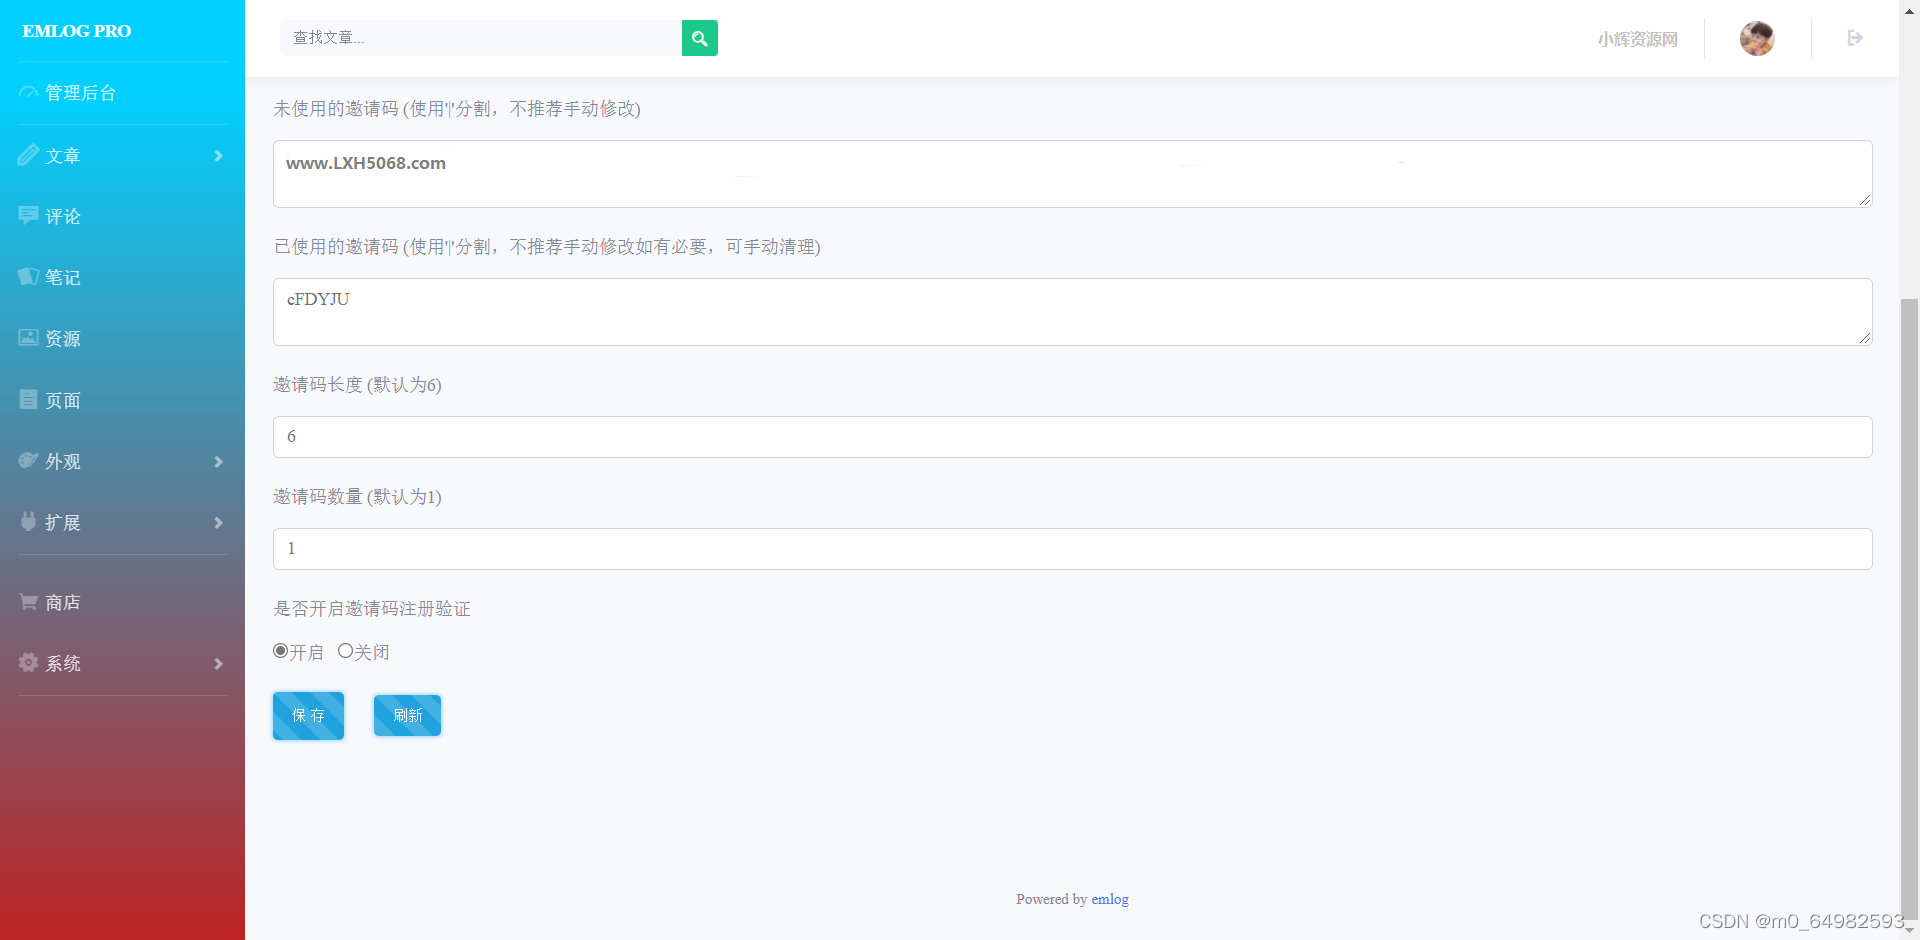Image resolution: width=1920 pixels, height=940 pixels.
Task: Click resize handle of unused codes textarea
Action: (x=1865, y=200)
